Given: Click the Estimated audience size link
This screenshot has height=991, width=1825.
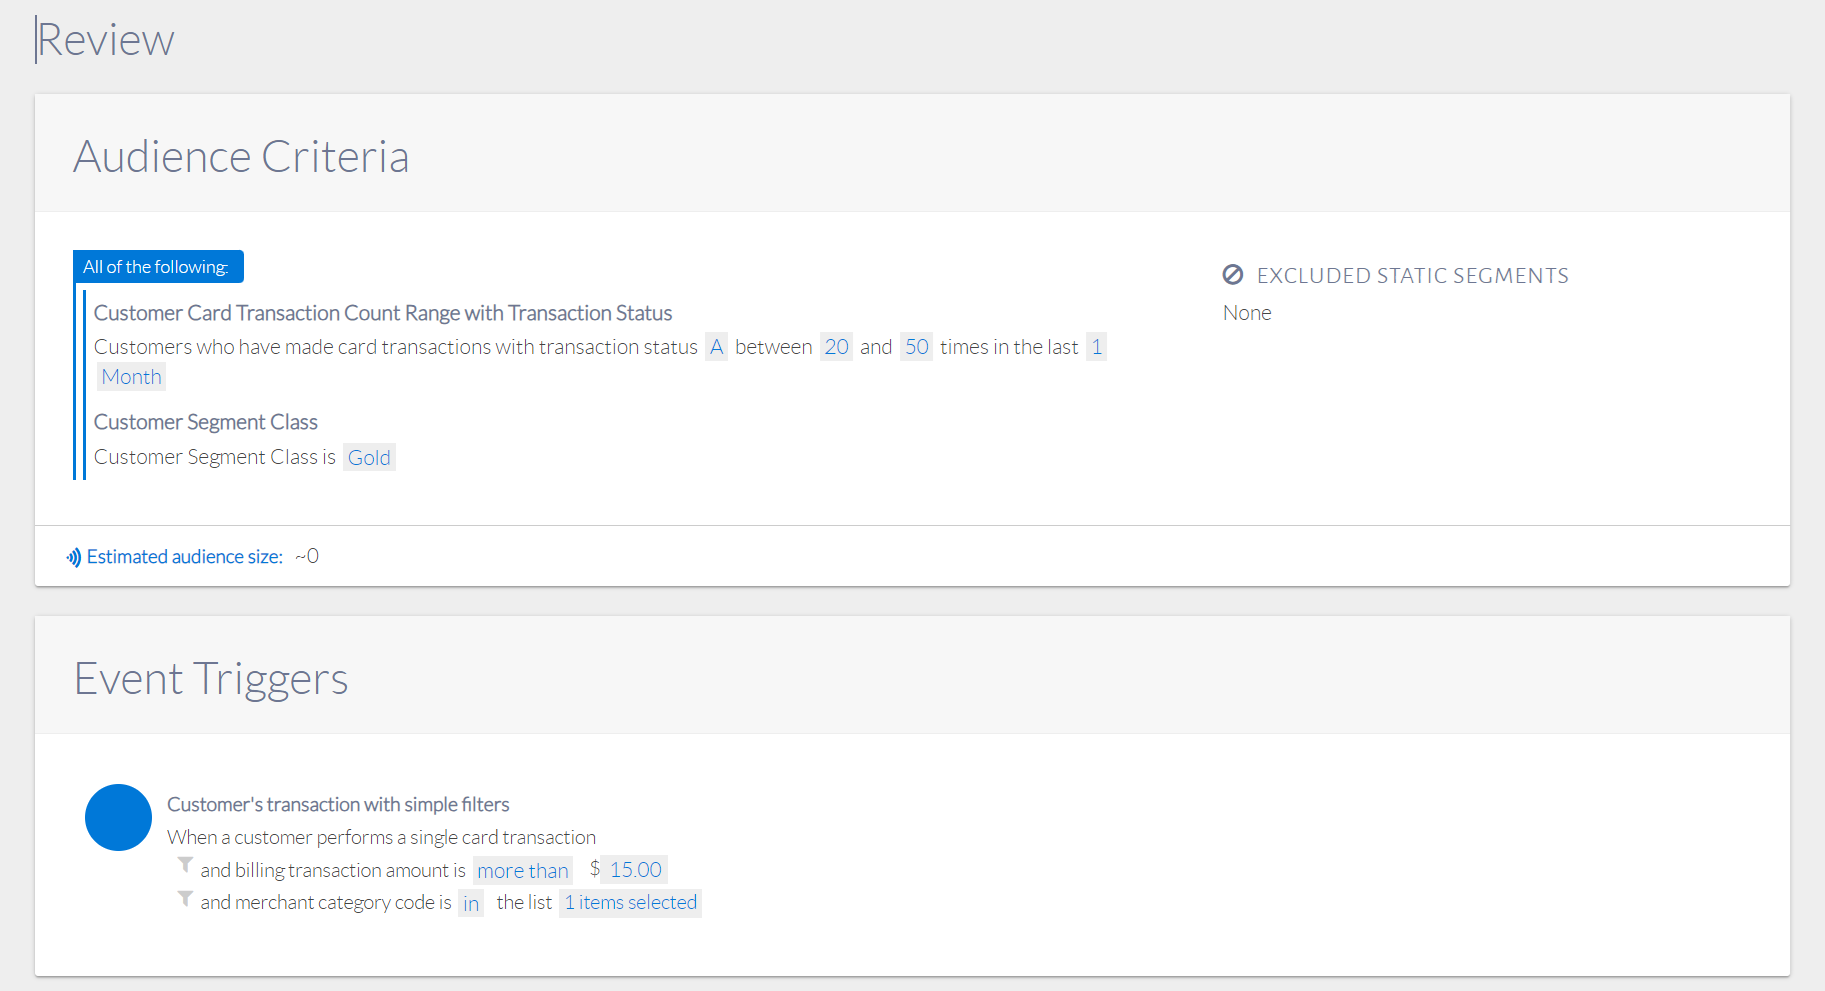Looking at the screenshot, I should pyautogui.click(x=185, y=557).
